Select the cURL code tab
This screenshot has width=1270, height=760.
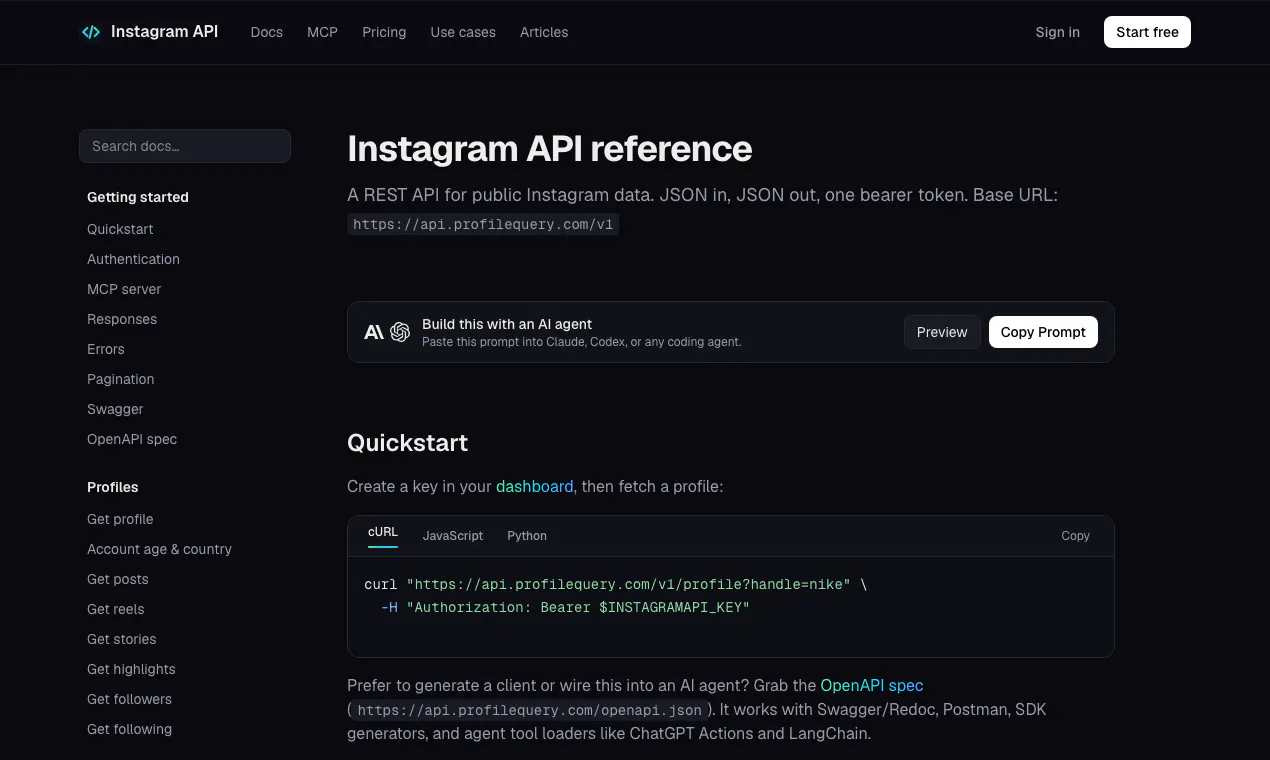(383, 533)
